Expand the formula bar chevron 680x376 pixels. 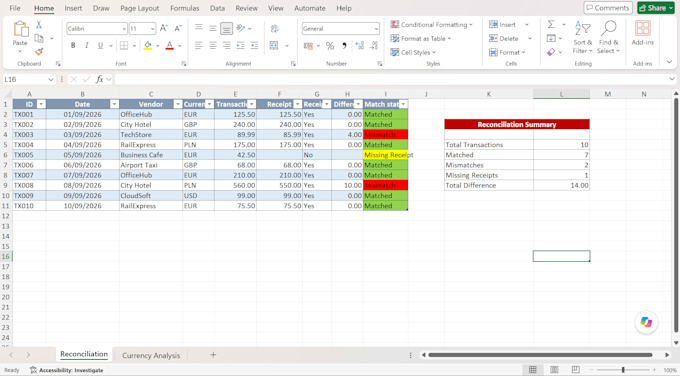tap(672, 79)
